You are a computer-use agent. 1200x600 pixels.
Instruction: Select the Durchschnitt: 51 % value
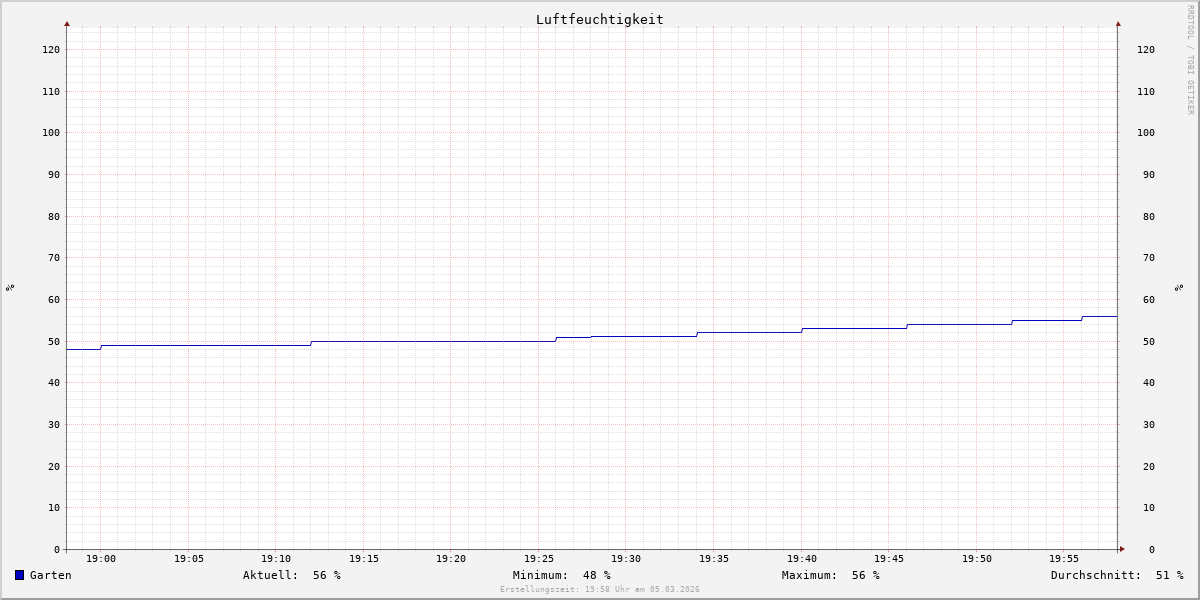pos(1117,575)
